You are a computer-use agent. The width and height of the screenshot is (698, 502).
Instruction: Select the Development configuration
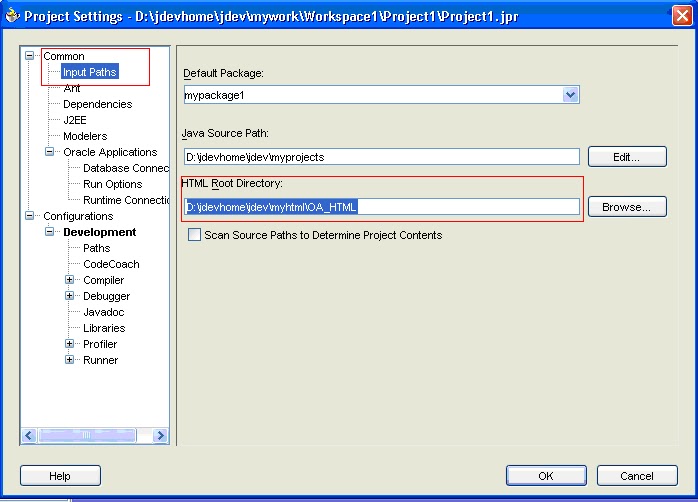100,232
